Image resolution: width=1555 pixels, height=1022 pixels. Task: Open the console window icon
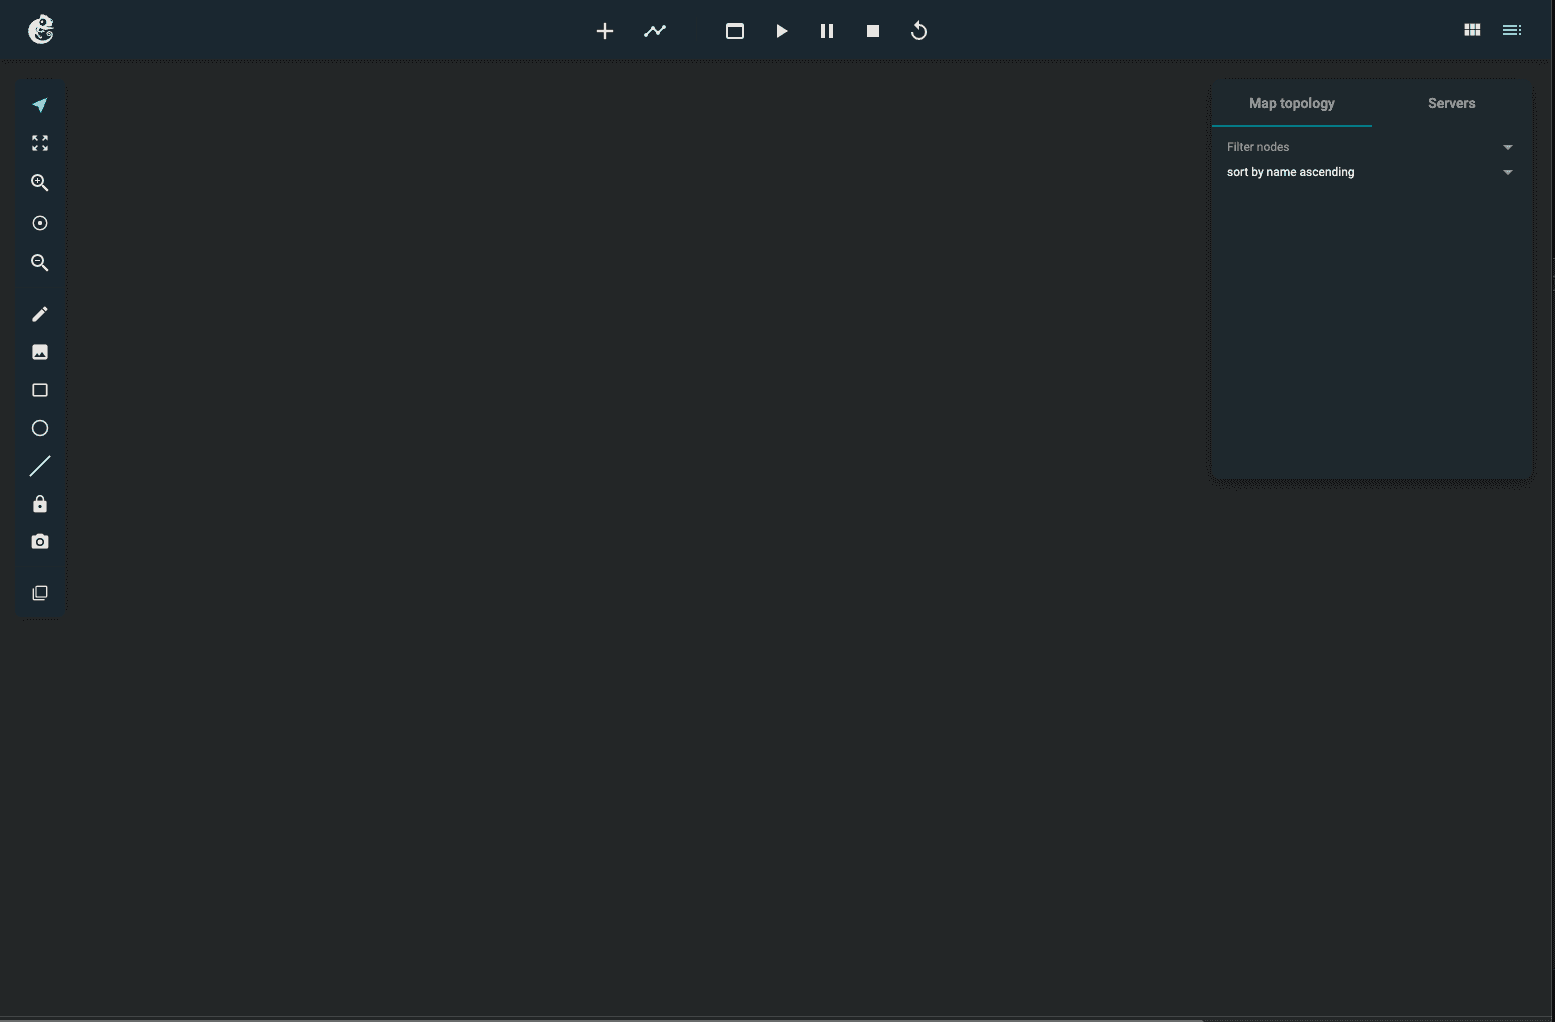[x=735, y=31]
